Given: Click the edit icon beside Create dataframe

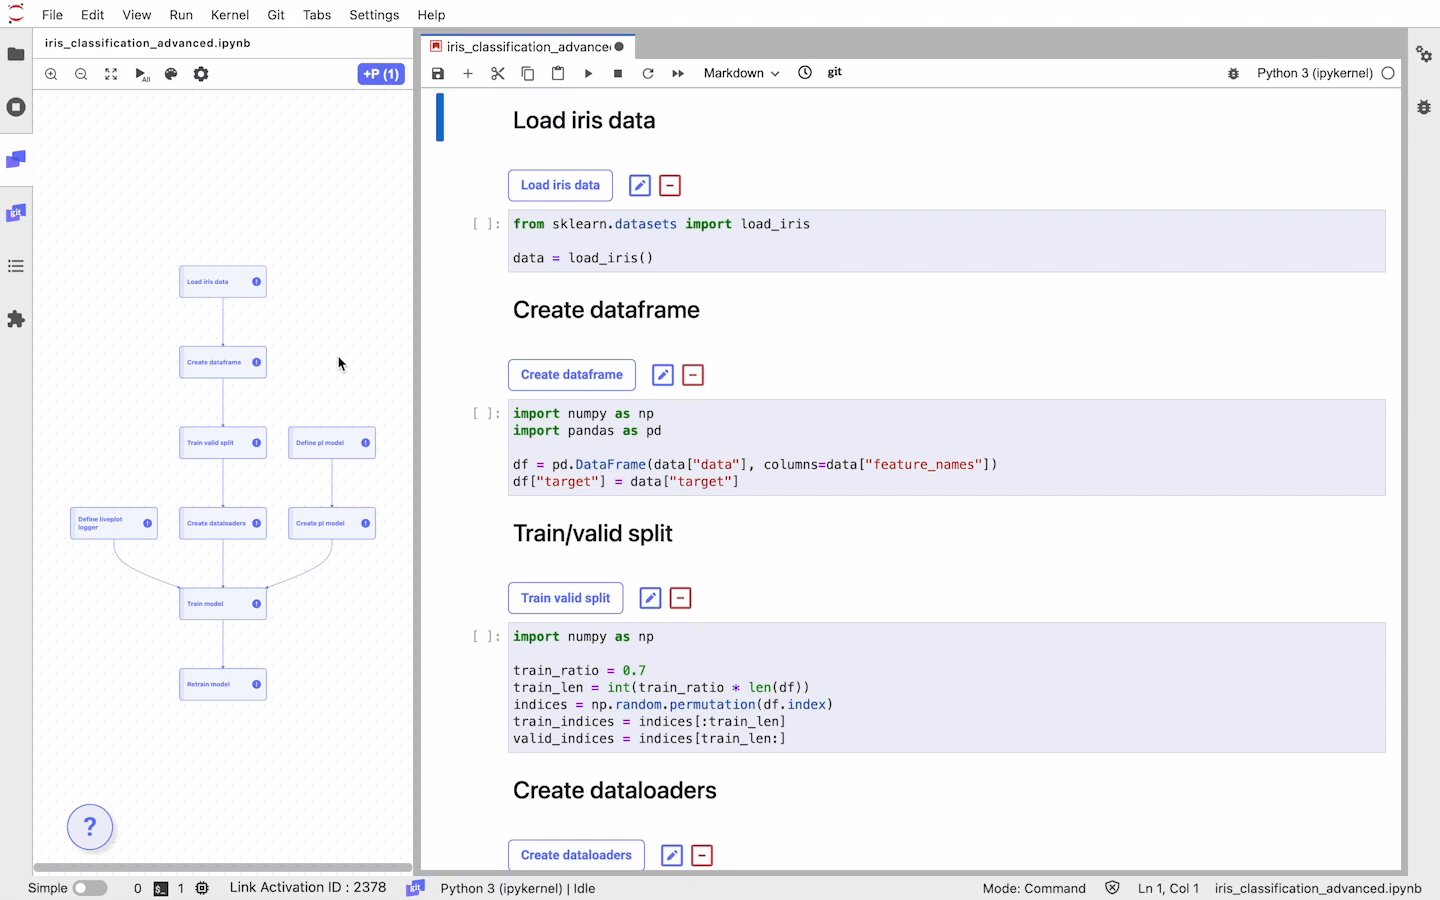Looking at the screenshot, I should coord(662,375).
